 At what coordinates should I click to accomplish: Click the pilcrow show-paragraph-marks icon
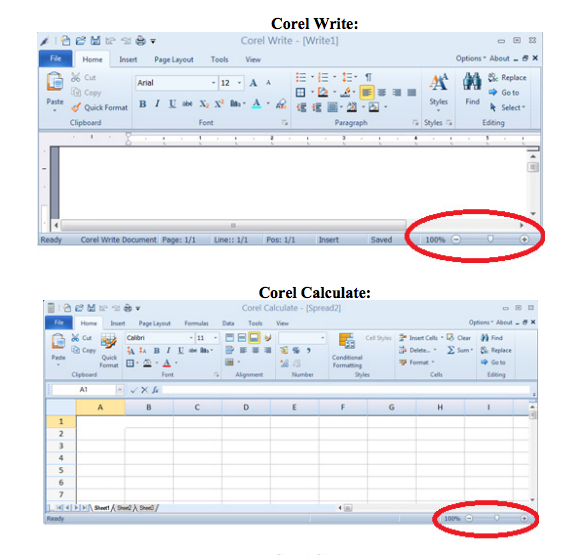point(368,77)
